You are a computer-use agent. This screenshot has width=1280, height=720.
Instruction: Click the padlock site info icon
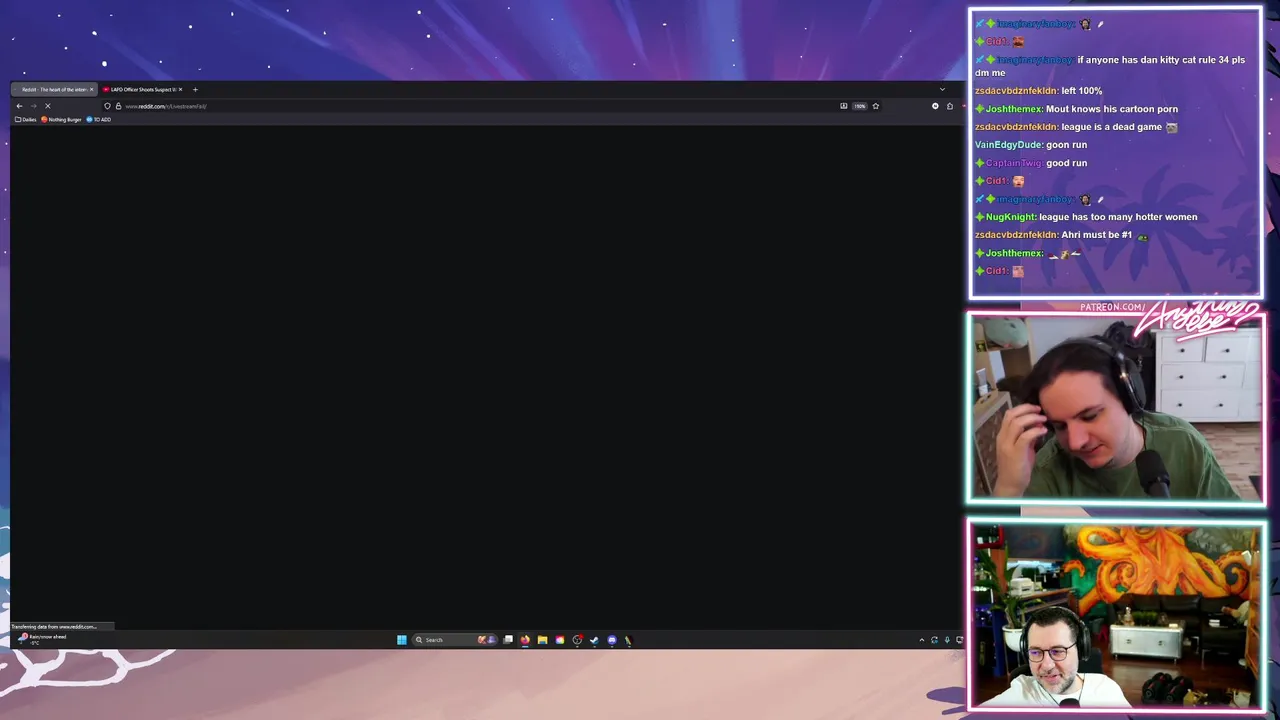(x=118, y=106)
